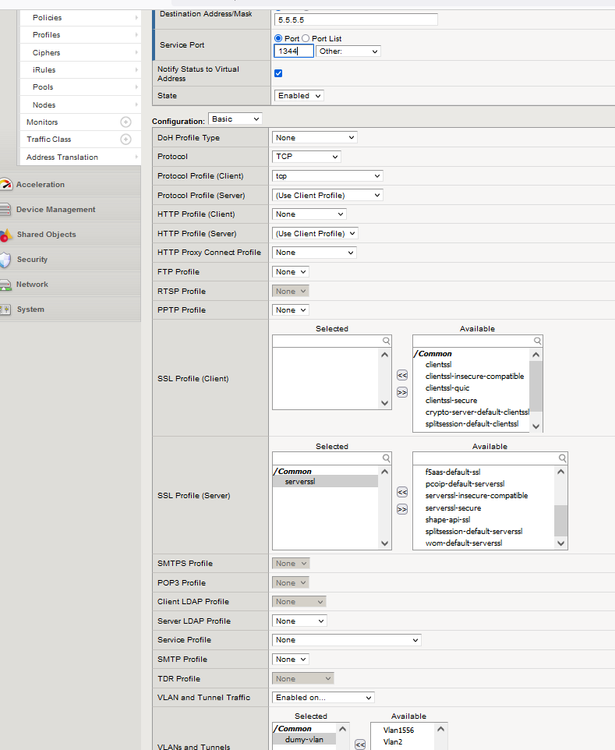Click >> to remove selected SSL Profile (Server)
The height and width of the screenshot is (750, 615).
click(402, 509)
